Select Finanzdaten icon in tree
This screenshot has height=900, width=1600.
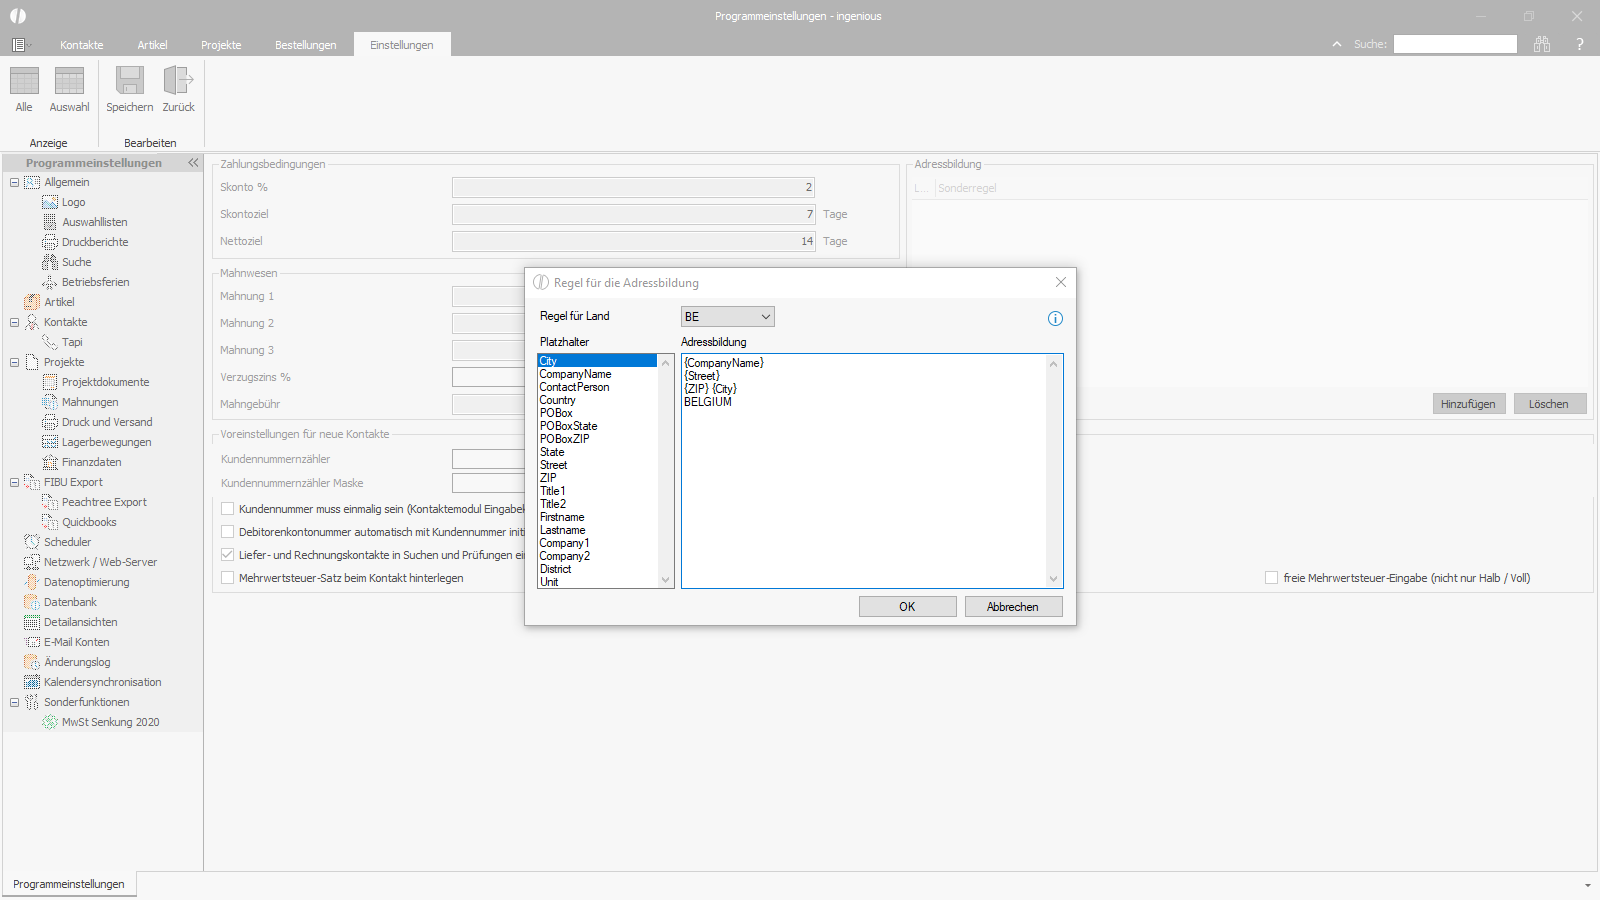(x=50, y=462)
